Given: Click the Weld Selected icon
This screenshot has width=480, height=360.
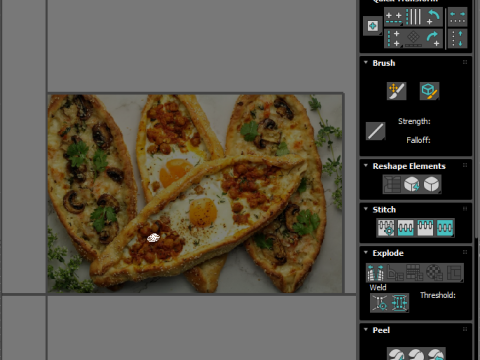Looking at the screenshot, I should pyautogui.click(x=399, y=303).
